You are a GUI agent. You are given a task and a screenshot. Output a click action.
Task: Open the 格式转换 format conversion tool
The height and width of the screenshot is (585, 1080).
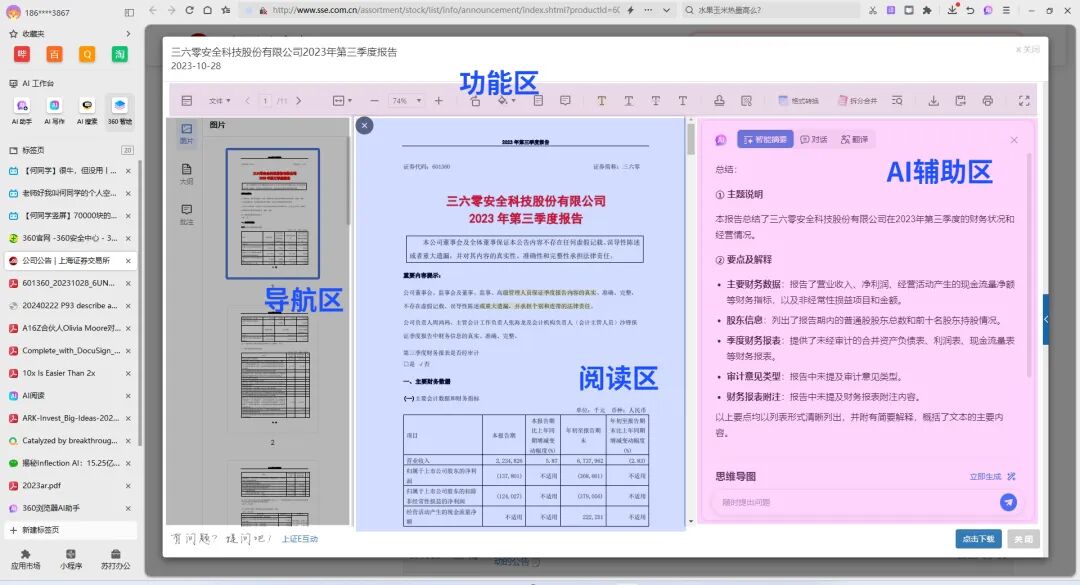pos(798,101)
